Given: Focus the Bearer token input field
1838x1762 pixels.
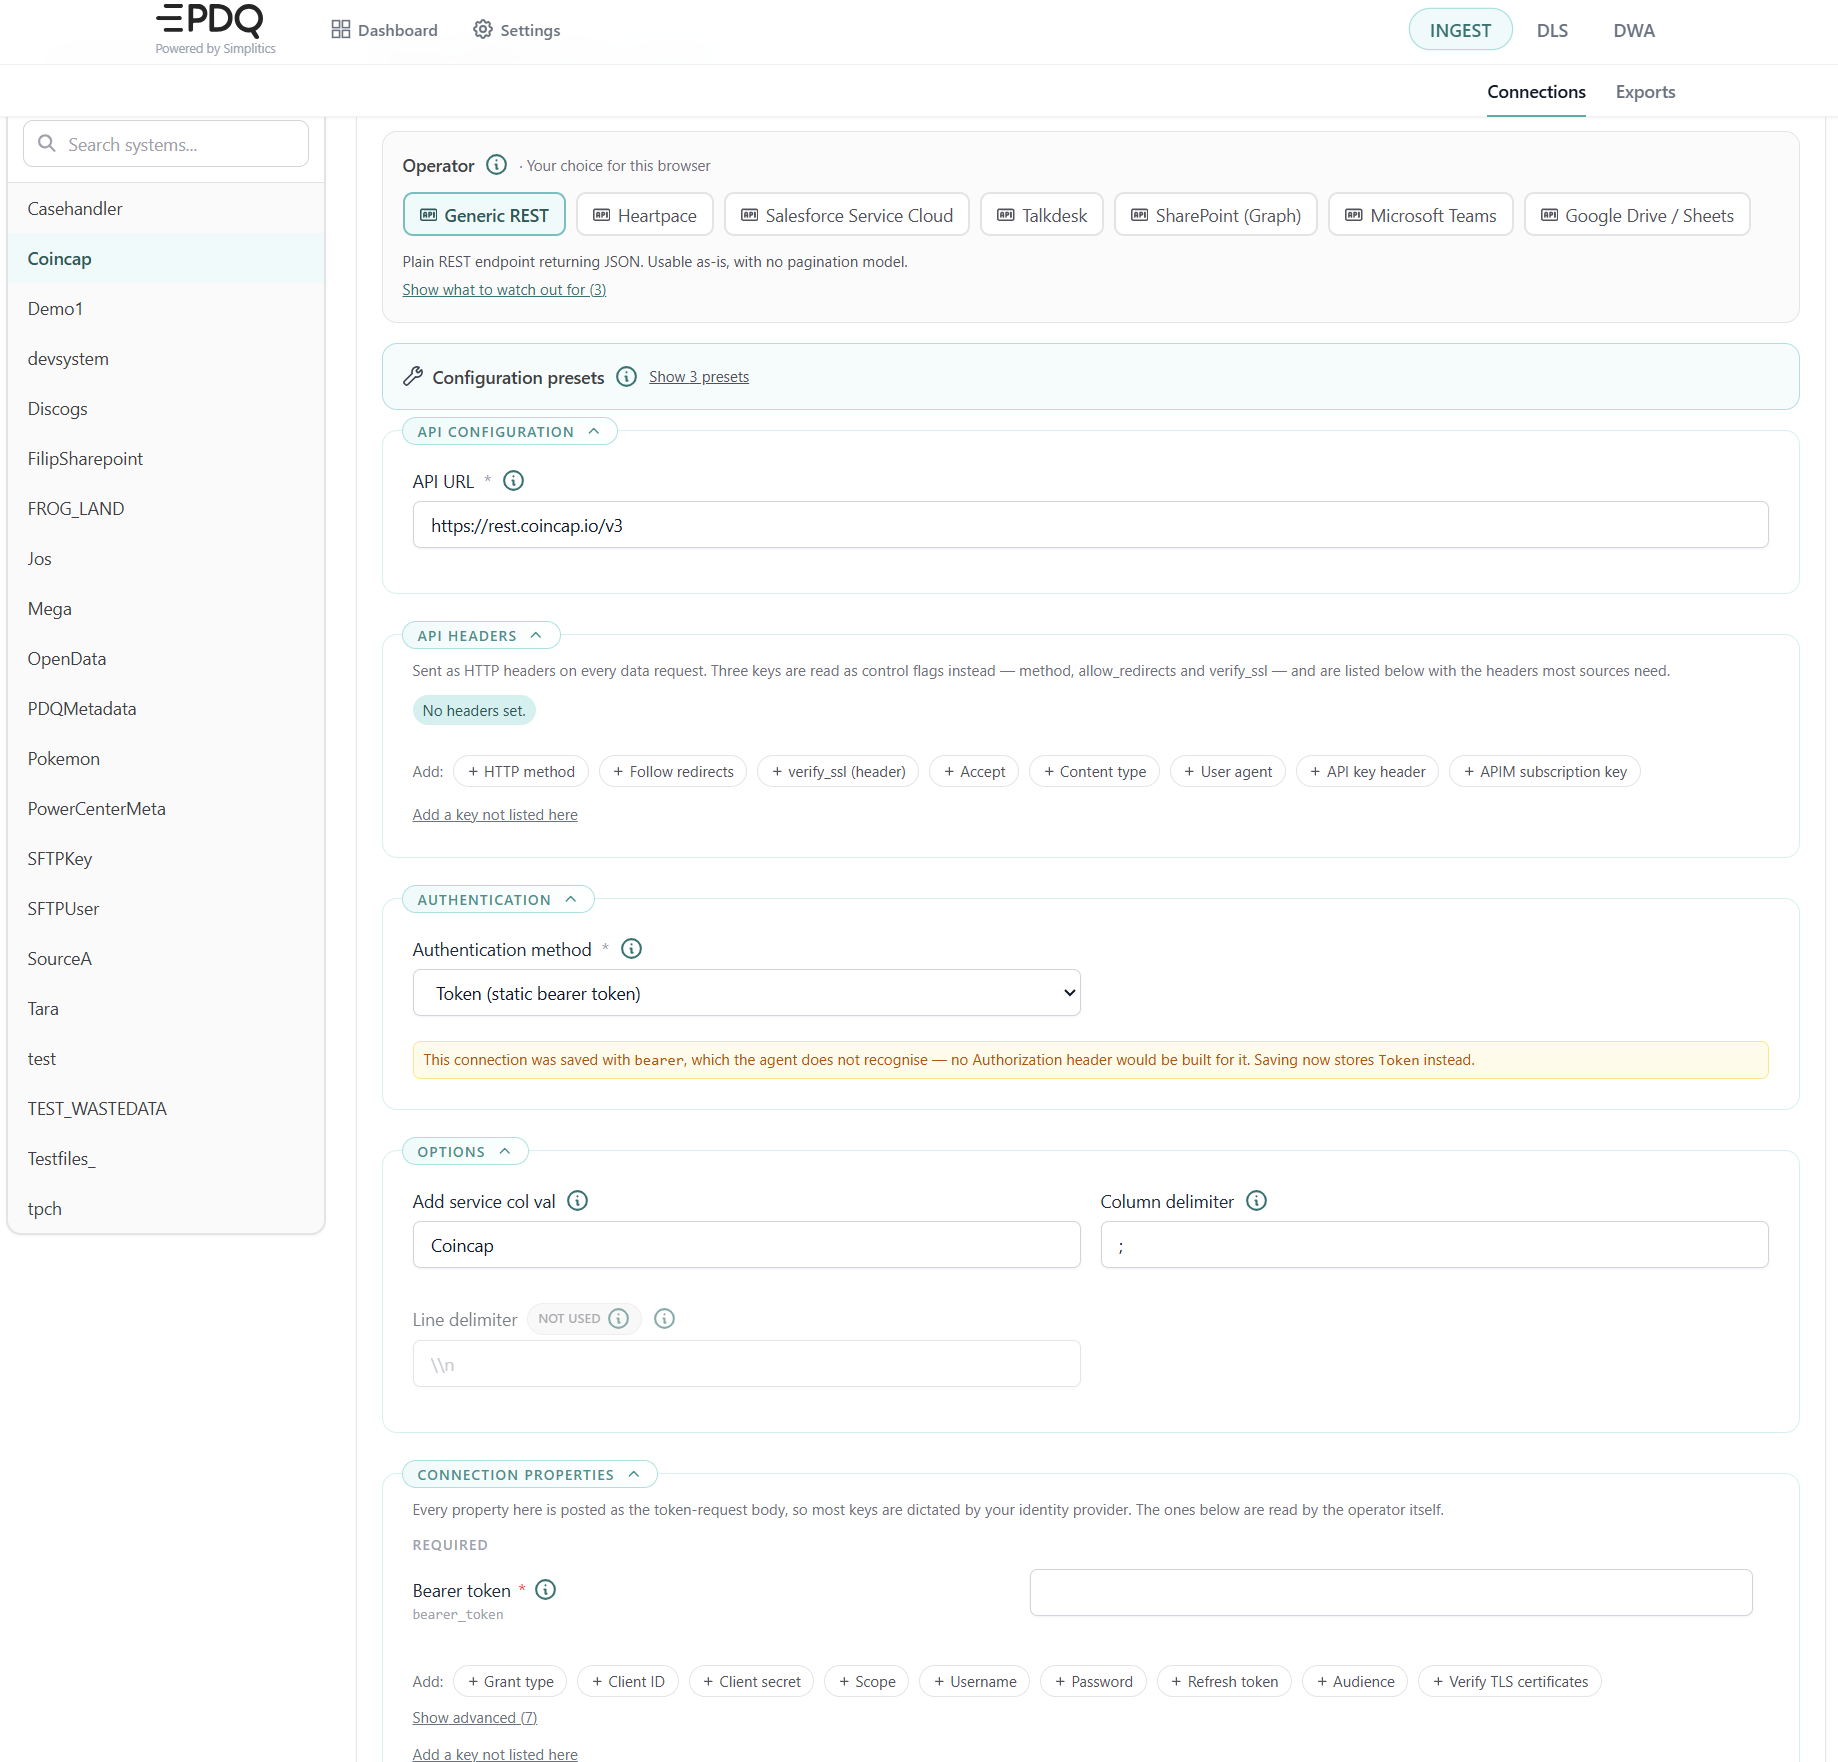Looking at the screenshot, I should tap(1391, 1592).
